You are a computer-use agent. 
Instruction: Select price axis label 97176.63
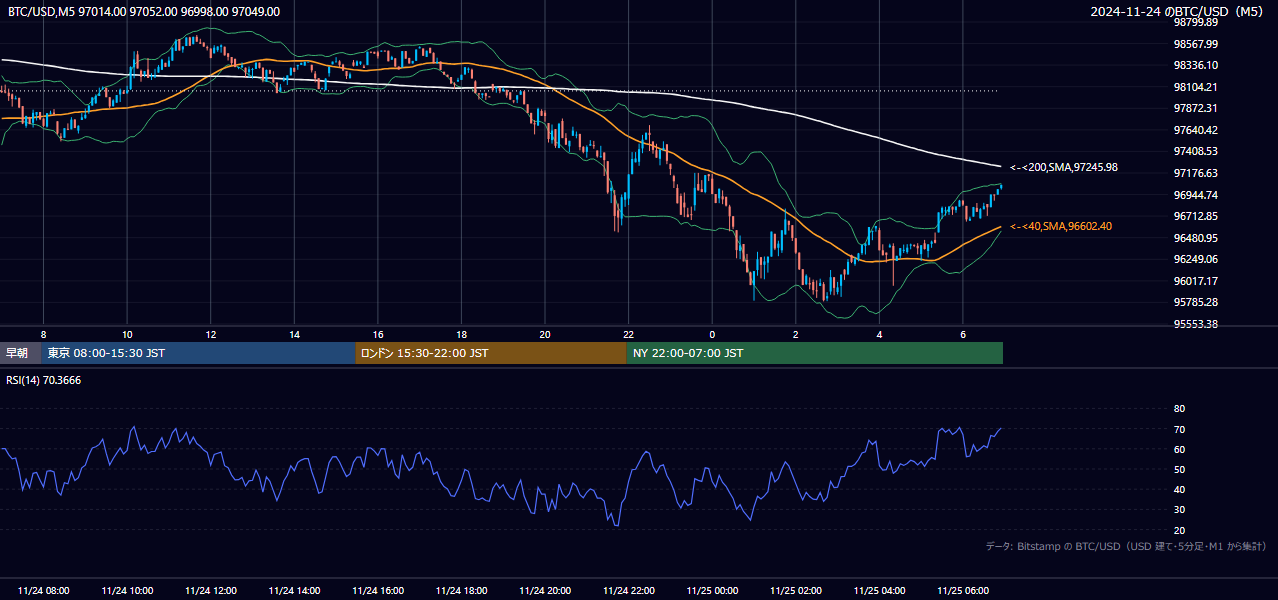(1197, 173)
